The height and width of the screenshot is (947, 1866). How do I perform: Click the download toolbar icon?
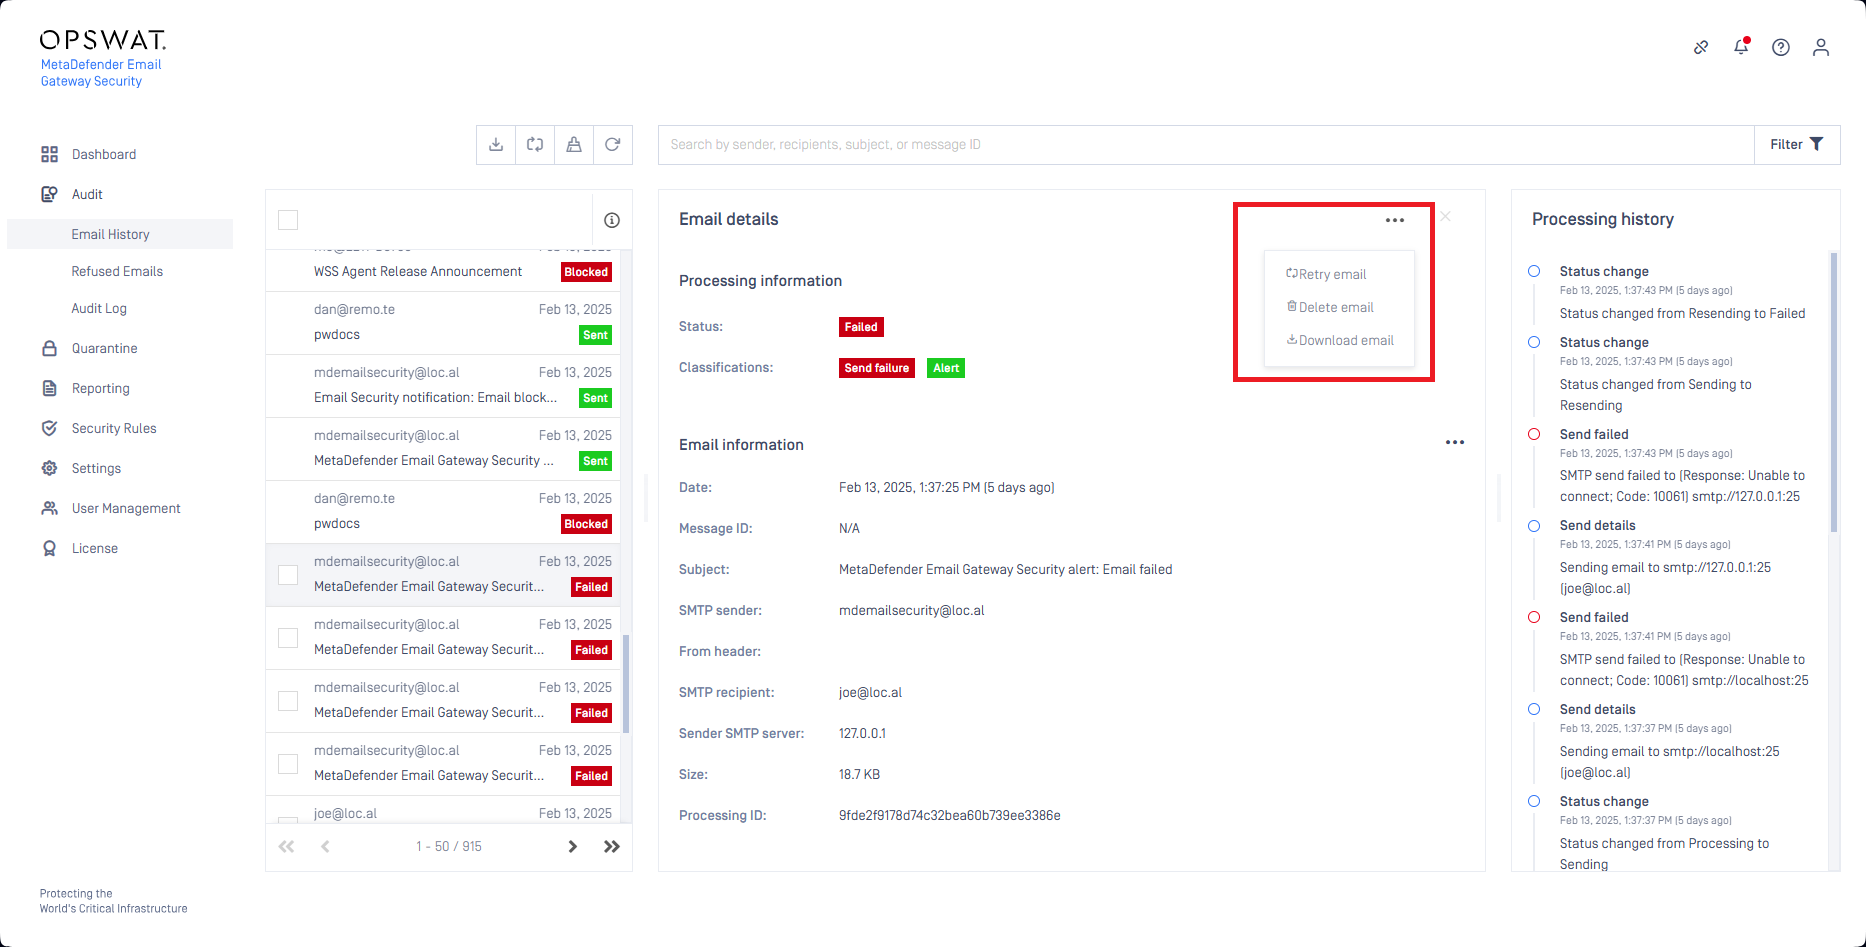pos(496,144)
